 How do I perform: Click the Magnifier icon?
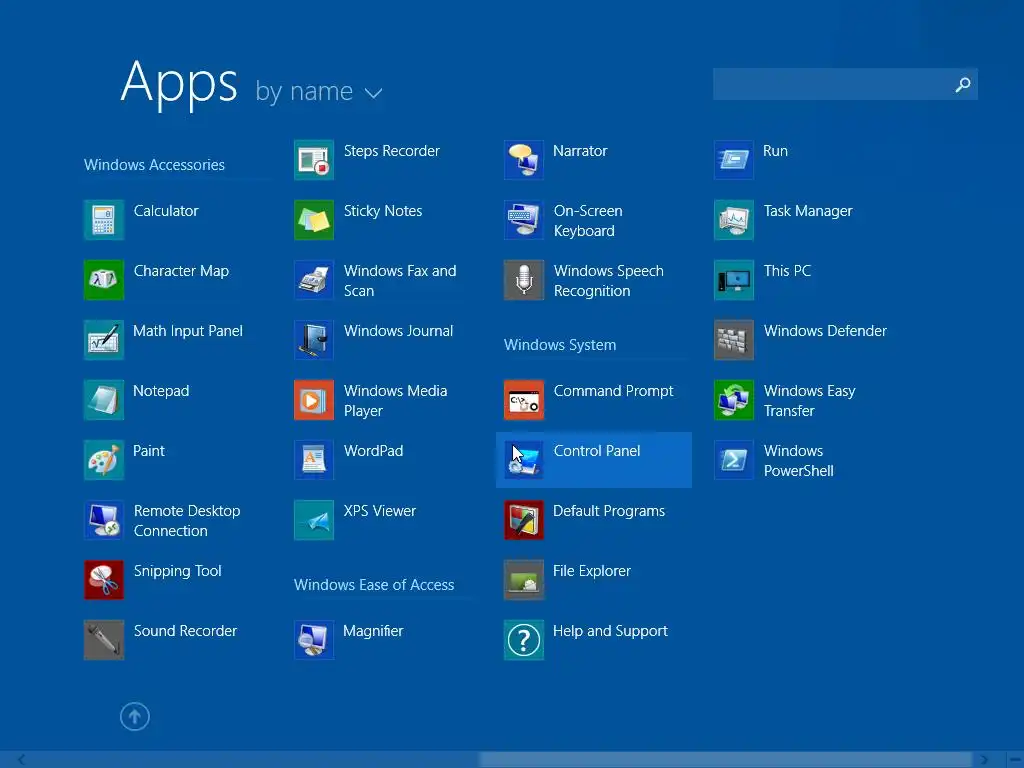coord(314,640)
